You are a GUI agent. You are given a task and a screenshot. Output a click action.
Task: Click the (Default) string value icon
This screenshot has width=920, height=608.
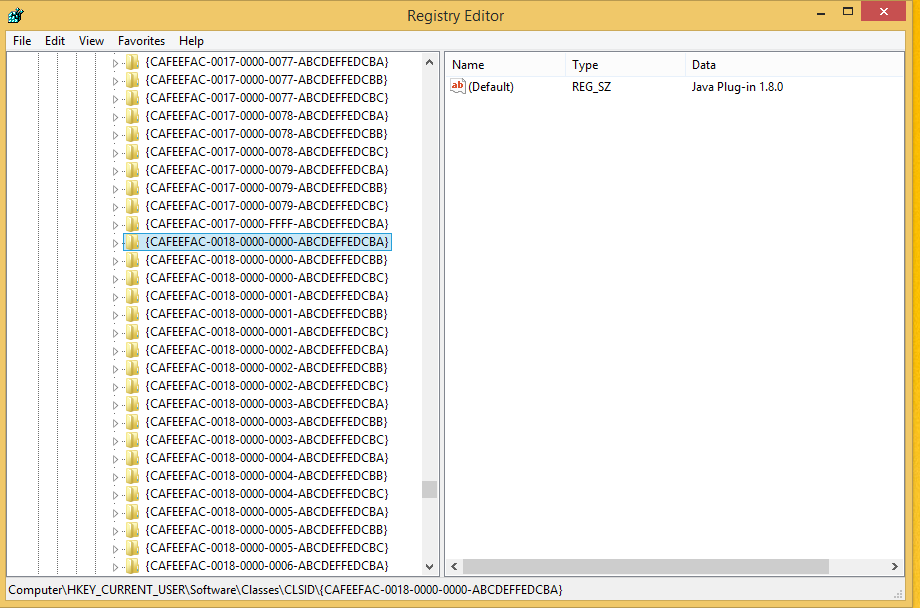pyautogui.click(x=458, y=87)
